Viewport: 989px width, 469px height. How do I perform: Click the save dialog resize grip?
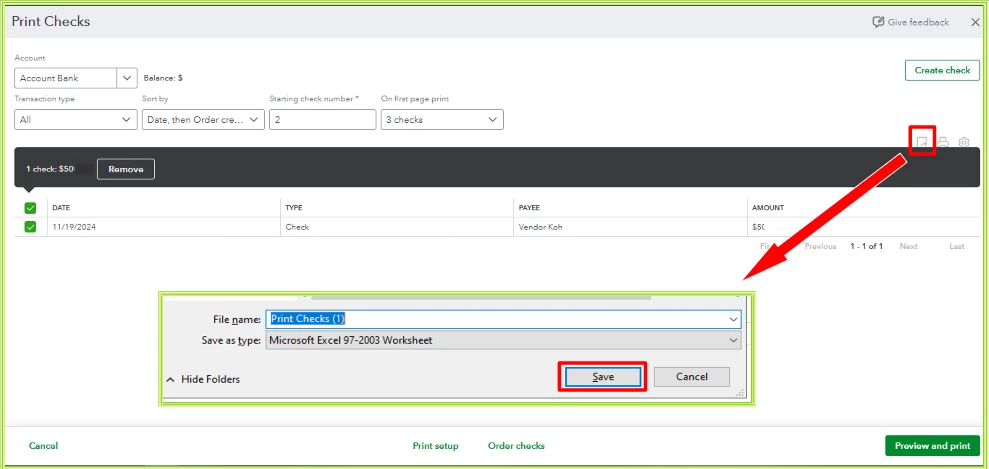740,393
